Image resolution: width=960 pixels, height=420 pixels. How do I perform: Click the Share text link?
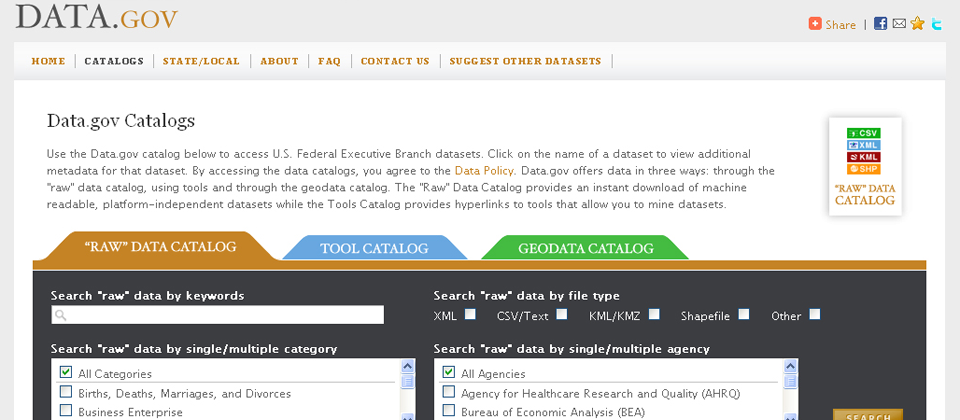point(840,24)
